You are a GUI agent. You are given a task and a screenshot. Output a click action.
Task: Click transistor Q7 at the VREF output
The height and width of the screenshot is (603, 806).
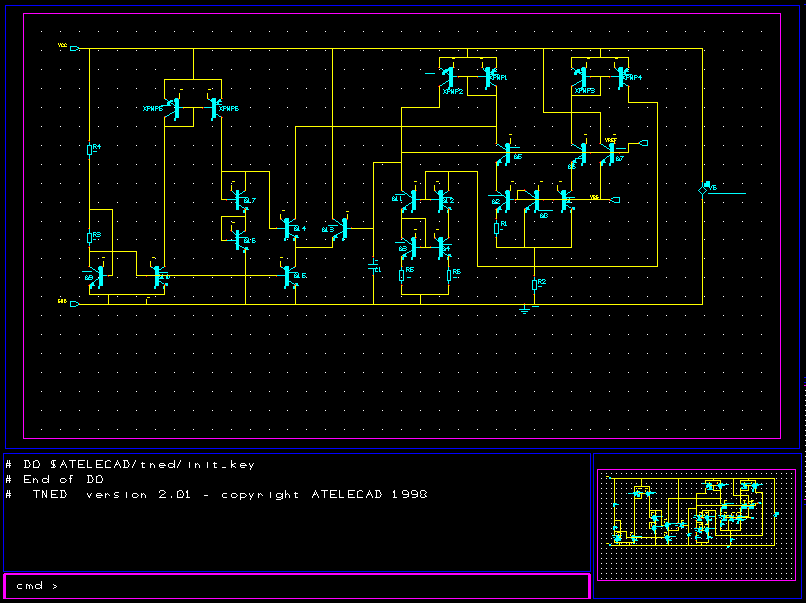[611, 153]
